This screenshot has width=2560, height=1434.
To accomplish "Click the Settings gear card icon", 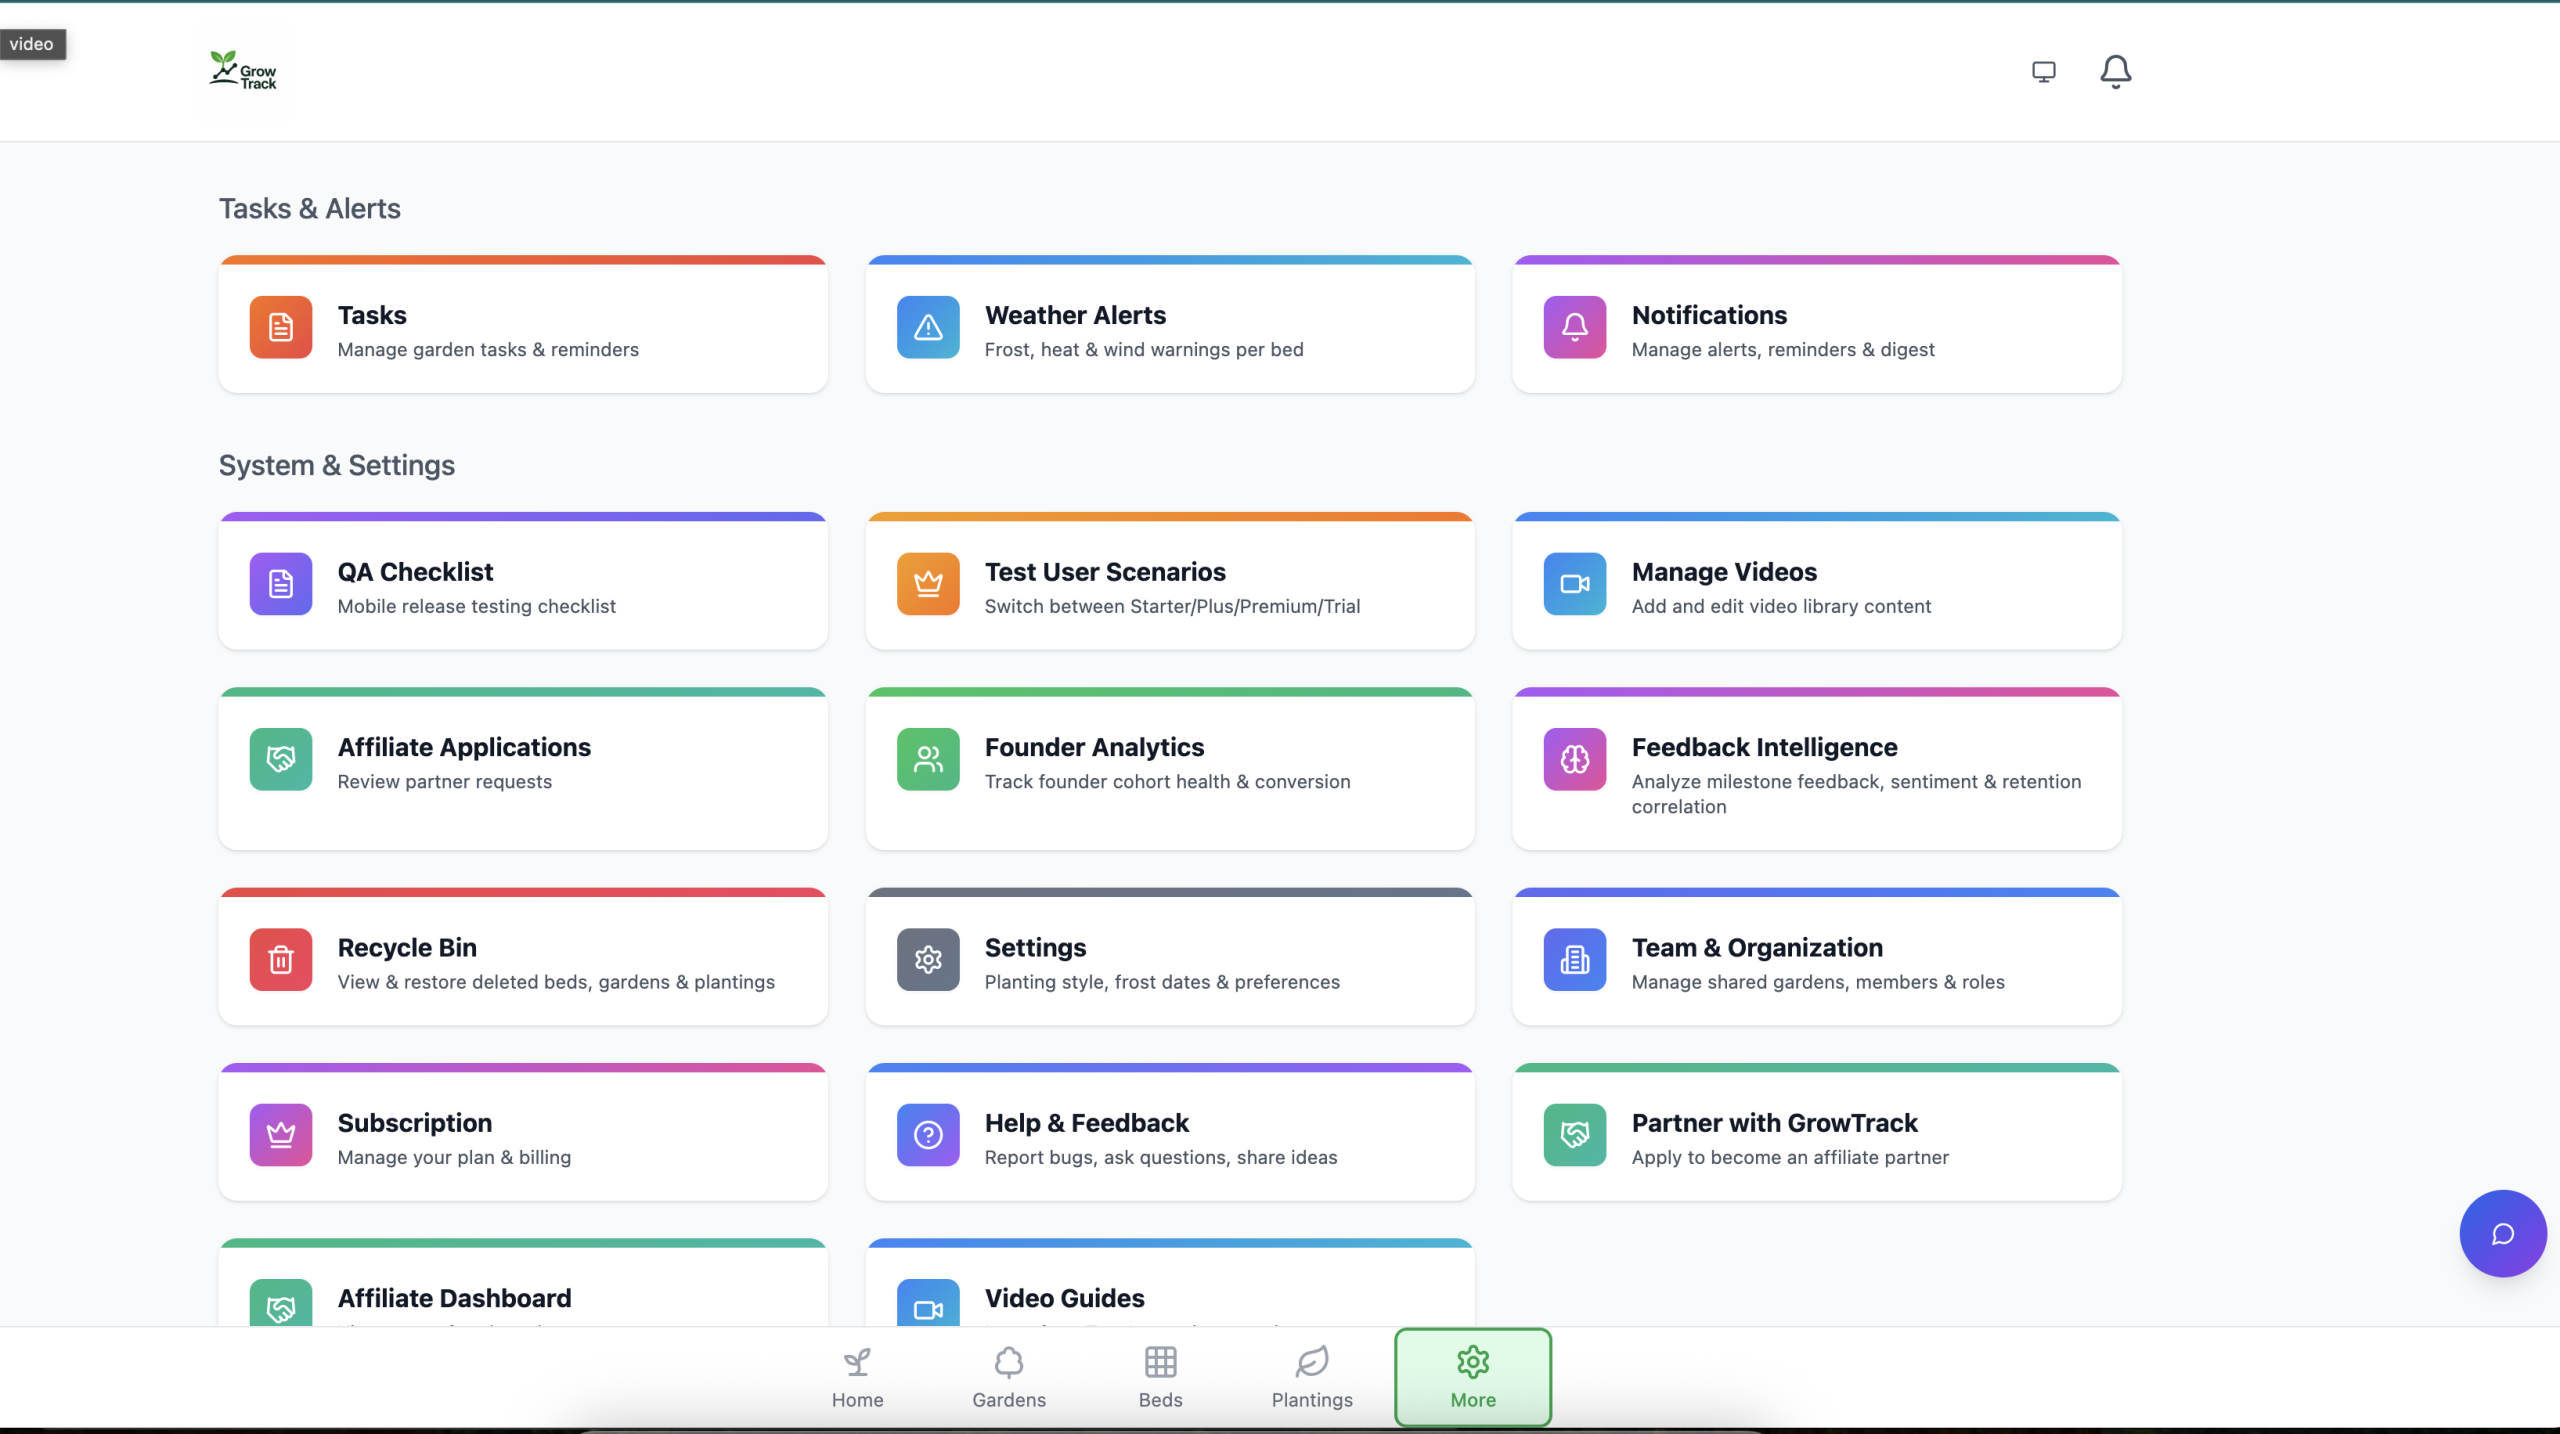I will (928, 959).
